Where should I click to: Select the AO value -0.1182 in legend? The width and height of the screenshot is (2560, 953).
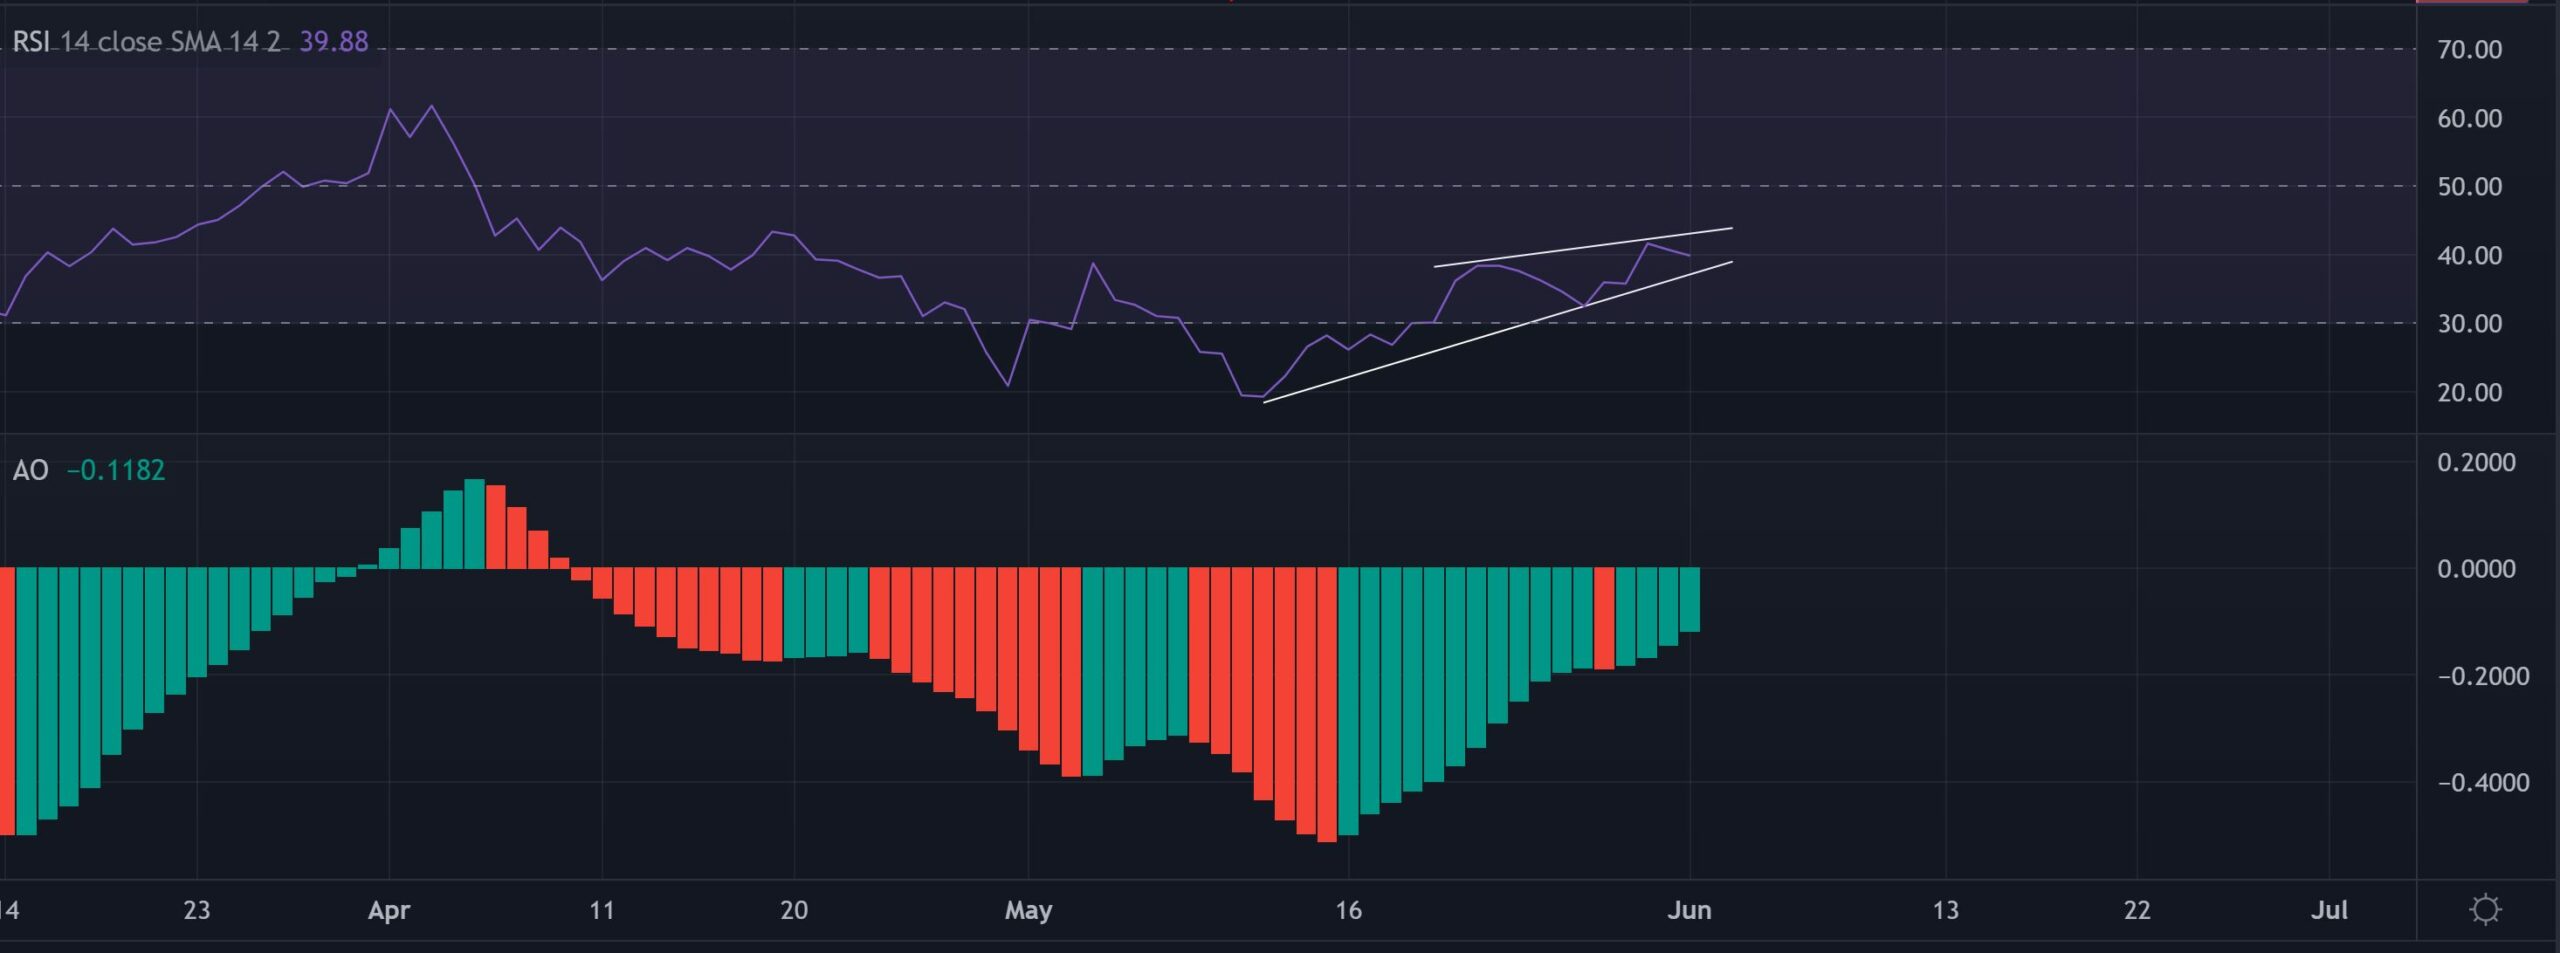click(x=116, y=470)
